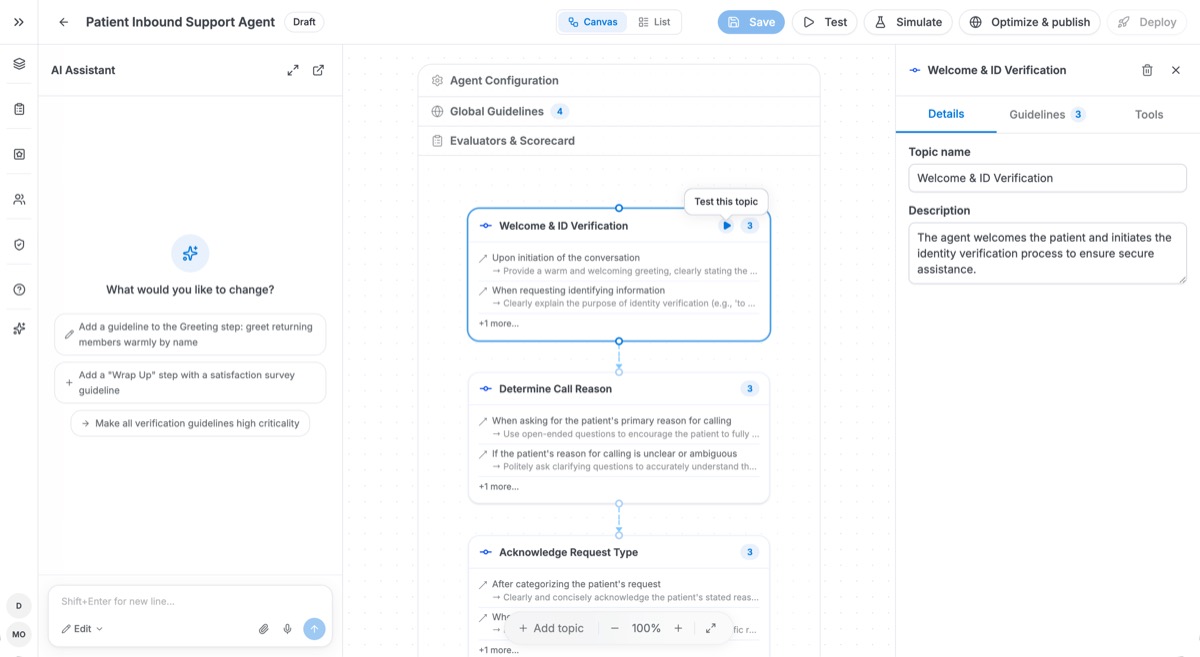The height and width of the screenshot is (657, 1200).
Task: Click 'Upon initiation of the conversation' guideline
Action: pyautogui.click(x=565, y=258)
